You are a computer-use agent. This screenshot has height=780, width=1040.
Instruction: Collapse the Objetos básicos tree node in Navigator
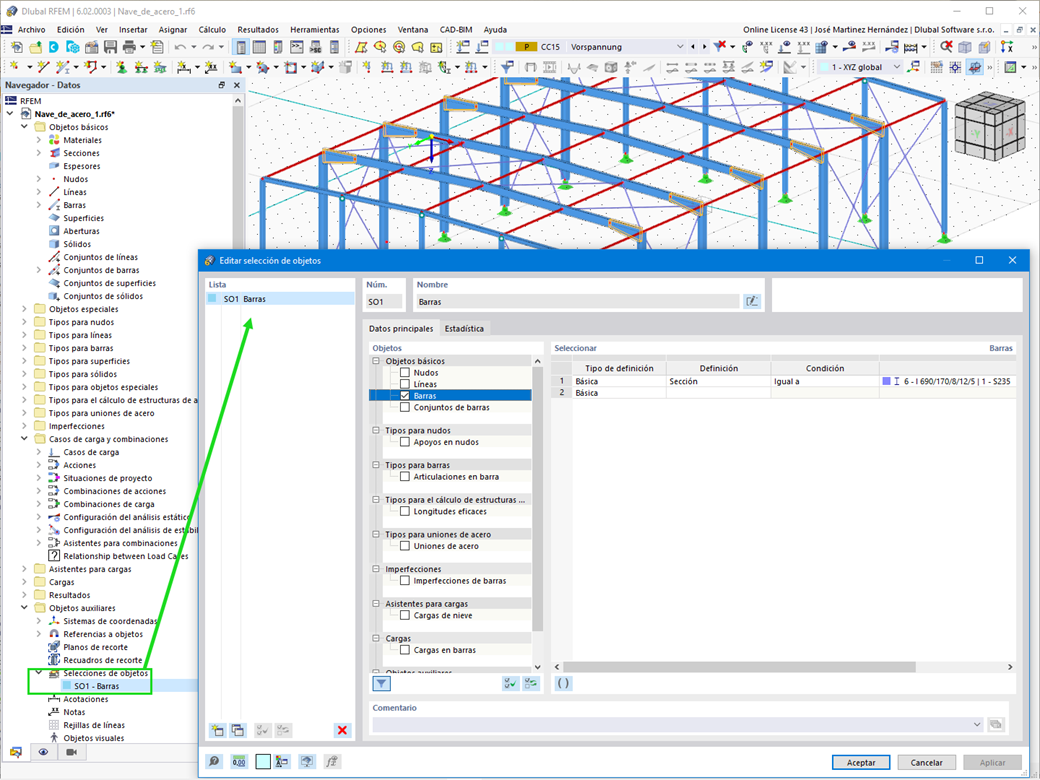25,127
